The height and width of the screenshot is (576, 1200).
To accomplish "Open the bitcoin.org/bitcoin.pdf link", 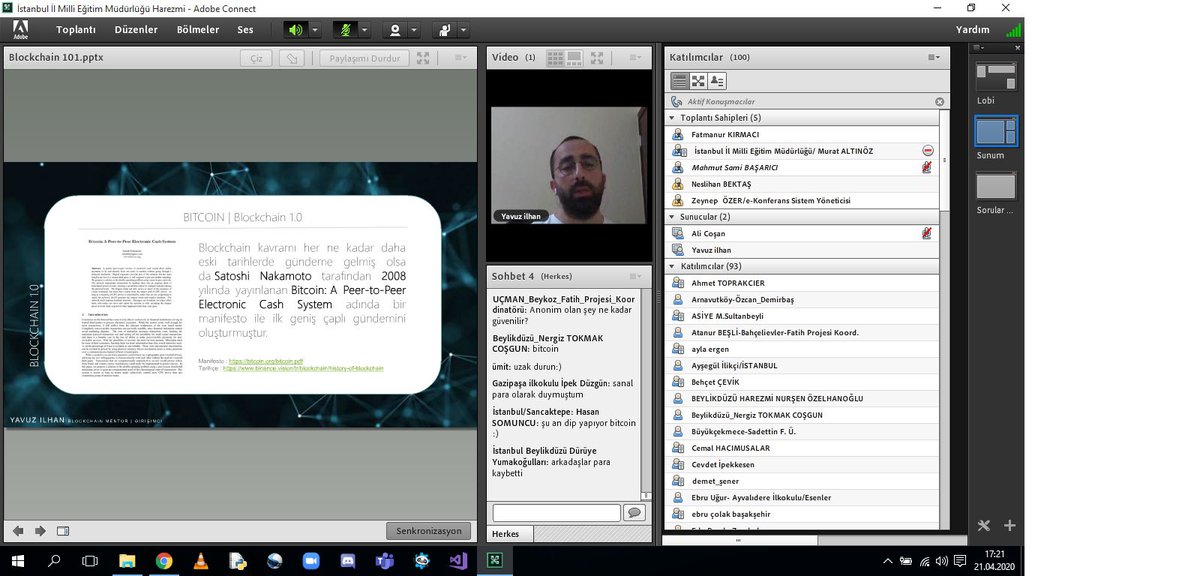I will pyautogui.click(x=266, y=361).
